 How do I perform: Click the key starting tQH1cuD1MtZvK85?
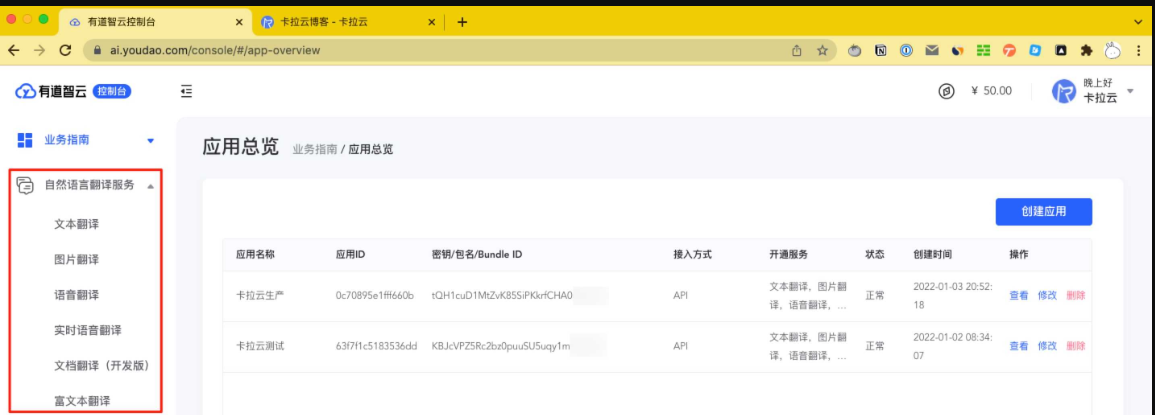[502, 295]
